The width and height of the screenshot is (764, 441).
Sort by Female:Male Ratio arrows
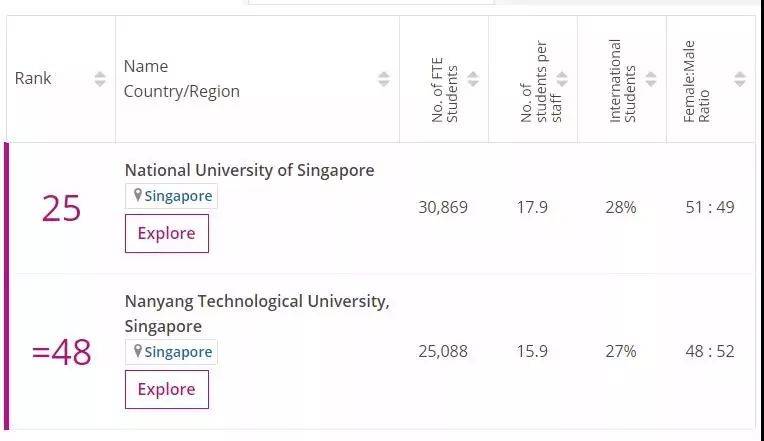coord(740,79)
